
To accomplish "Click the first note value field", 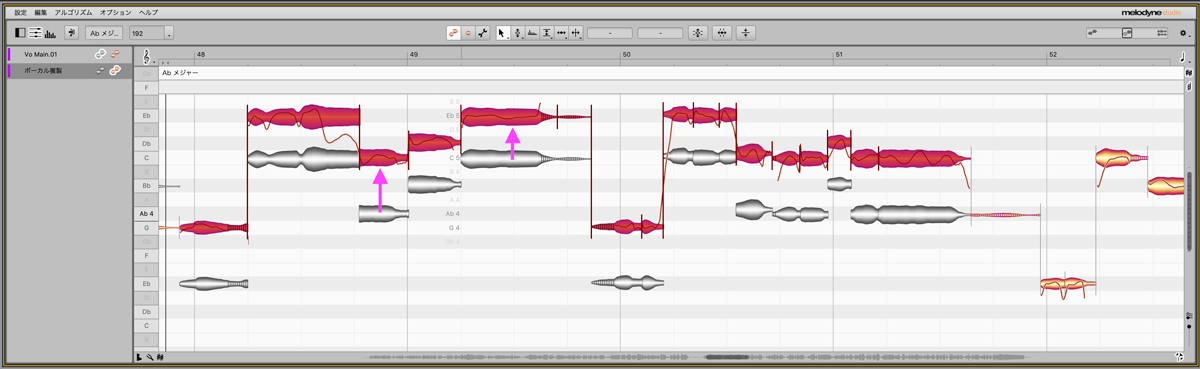I will (x=610, y=33).
